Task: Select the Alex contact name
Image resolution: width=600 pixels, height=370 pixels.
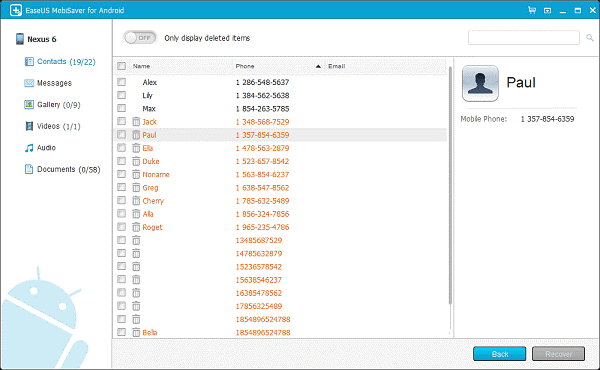Action: pyautogui.click(x=150, y=82)
